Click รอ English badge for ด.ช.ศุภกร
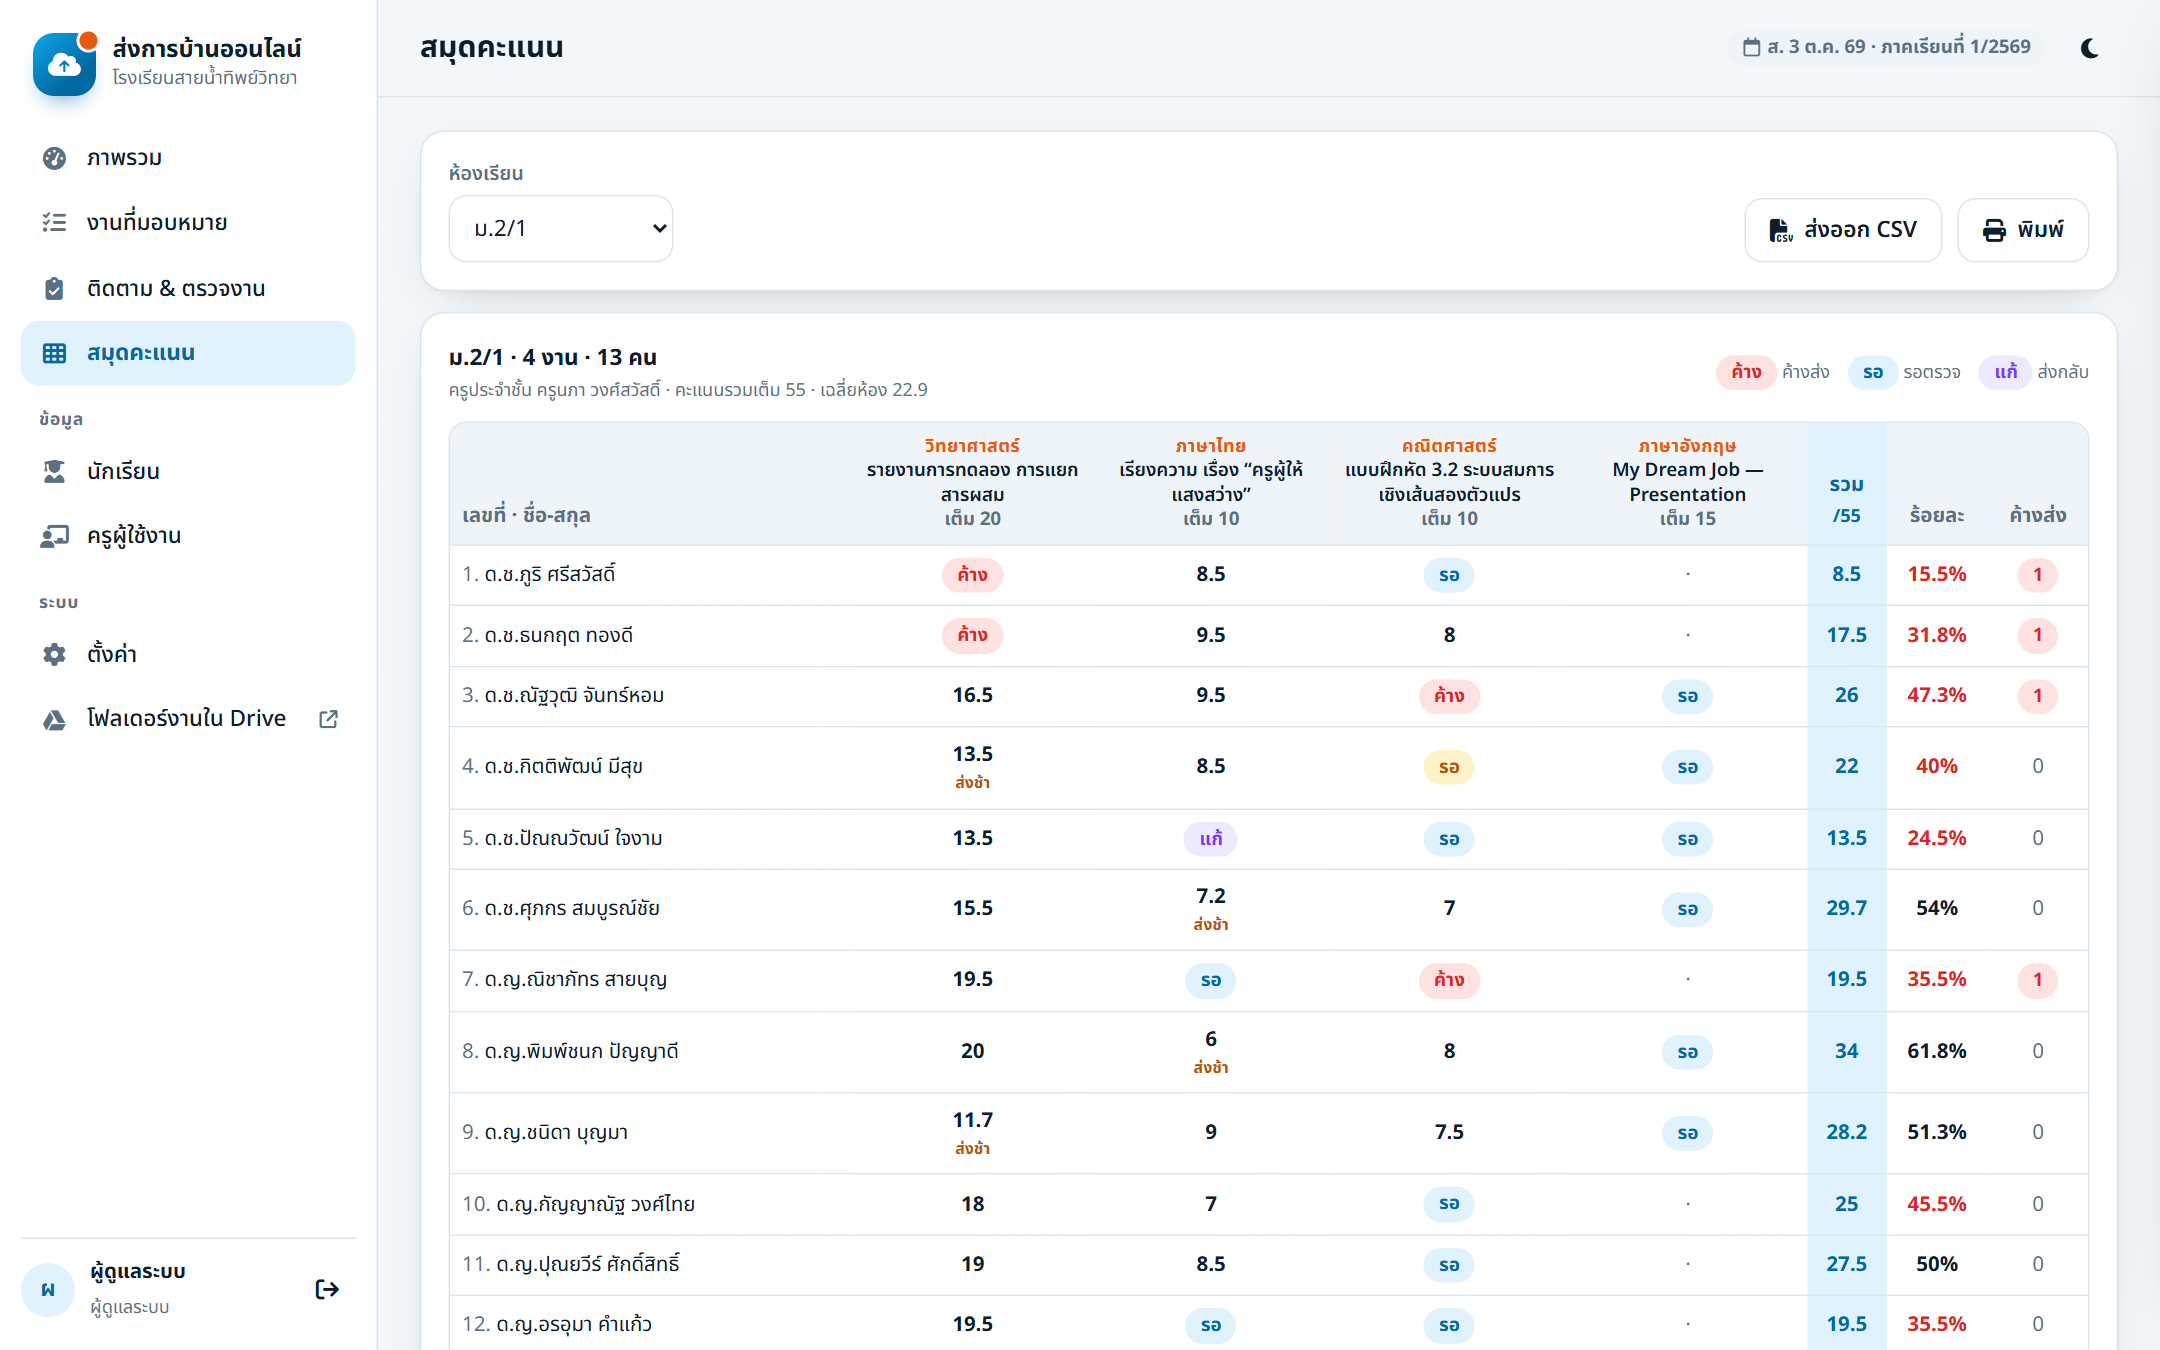This screenshot has width=2160, height=1350. [1687, 909]
